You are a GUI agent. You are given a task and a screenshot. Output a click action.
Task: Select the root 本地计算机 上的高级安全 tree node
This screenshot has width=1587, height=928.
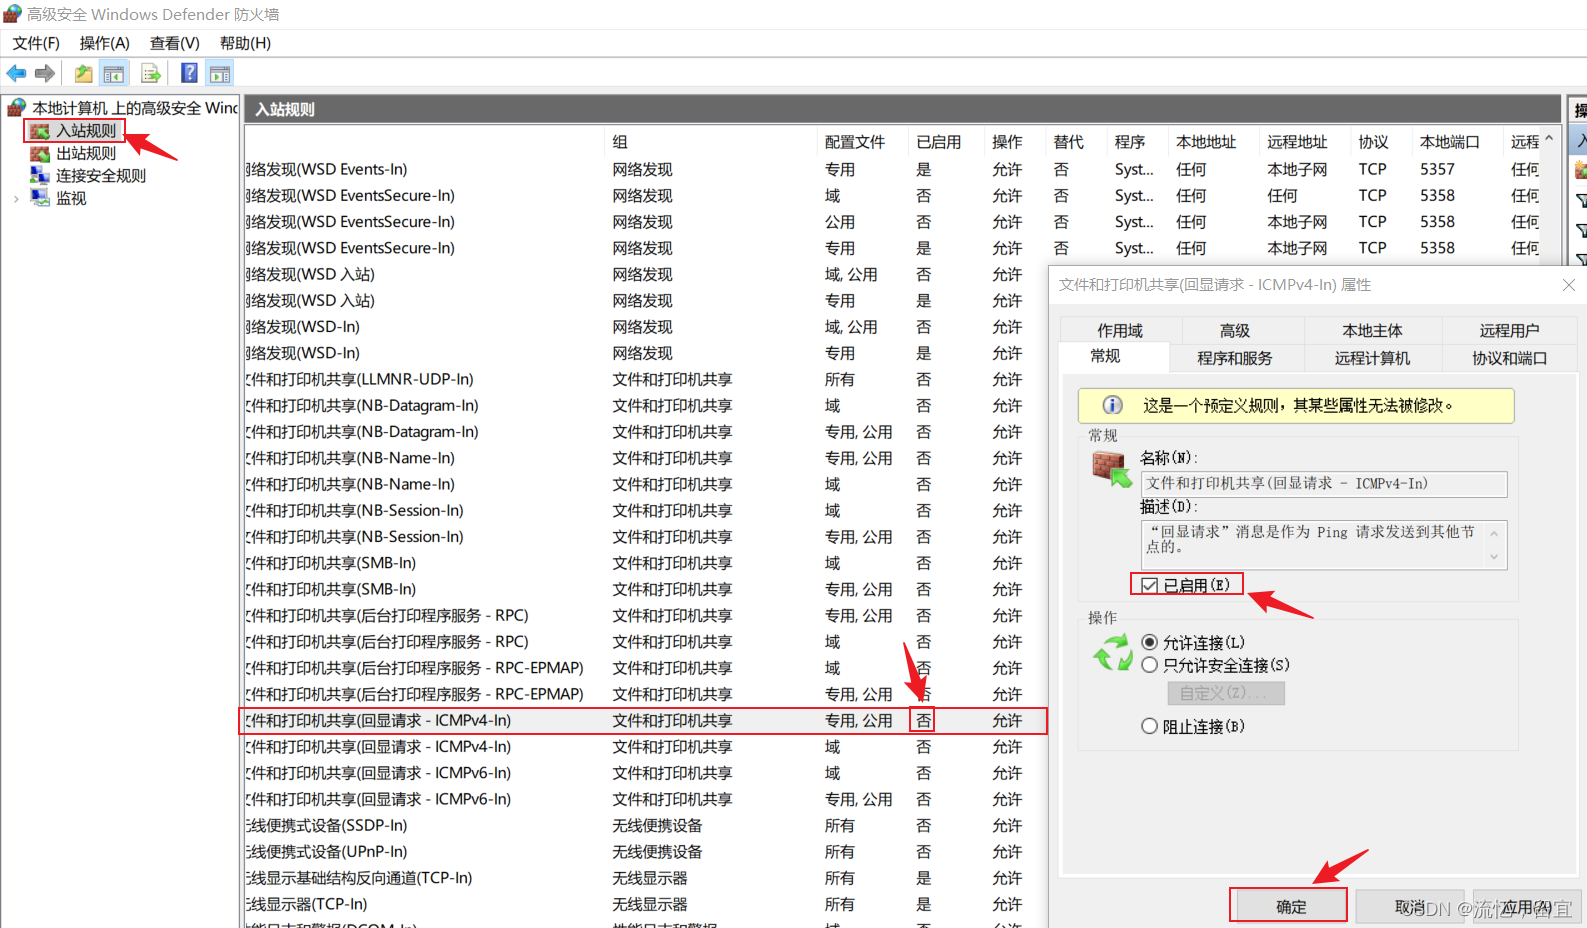134,107
